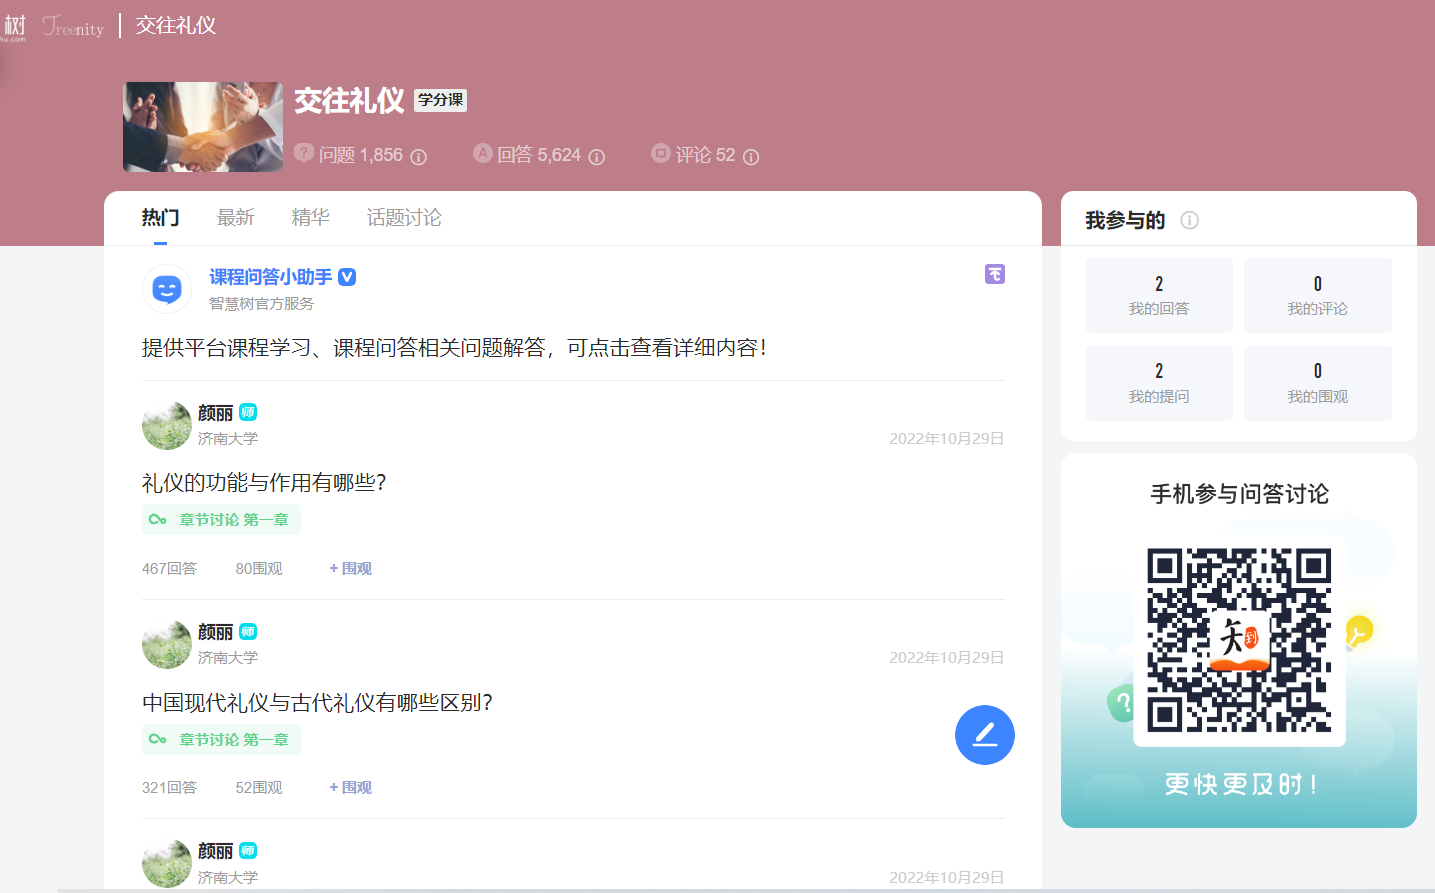Click the Treenity logo in header
The width and height of the screenshot is (1435, 893).
pyautogui.click(x=73, y=27)
